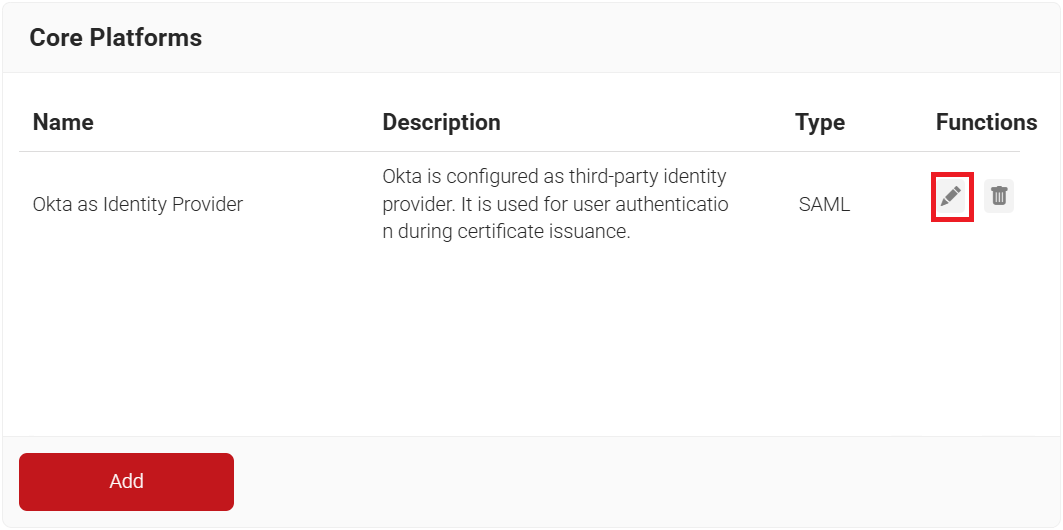Viewport: 1063px width, 530px height.
Task: Click the Okta description paragraph
Action: (x=555, y=205)
